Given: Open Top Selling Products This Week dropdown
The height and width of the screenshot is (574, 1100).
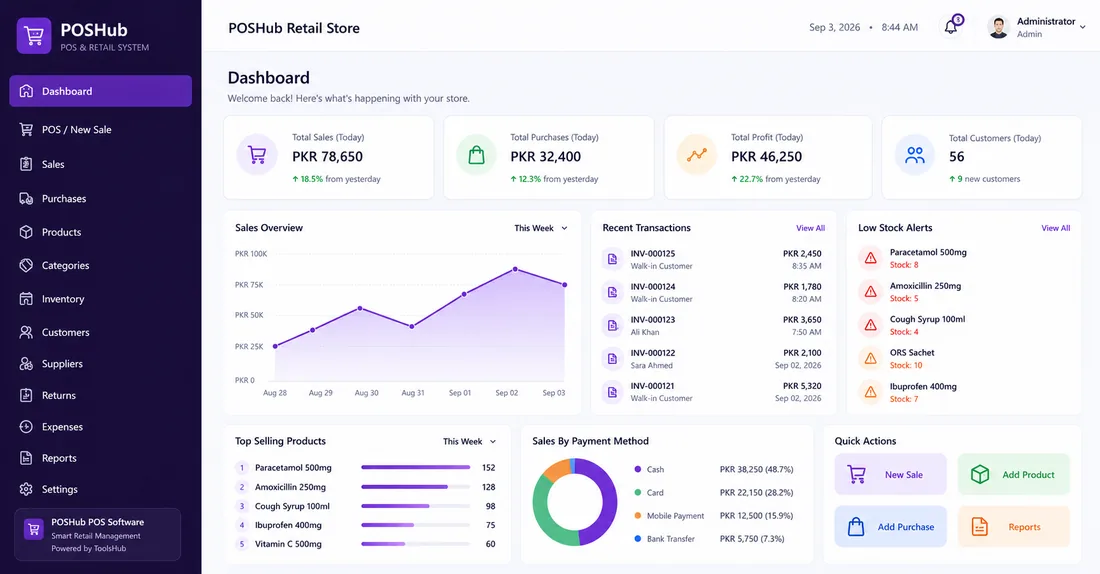Looking at the screenshot, I should pos(469,441).
